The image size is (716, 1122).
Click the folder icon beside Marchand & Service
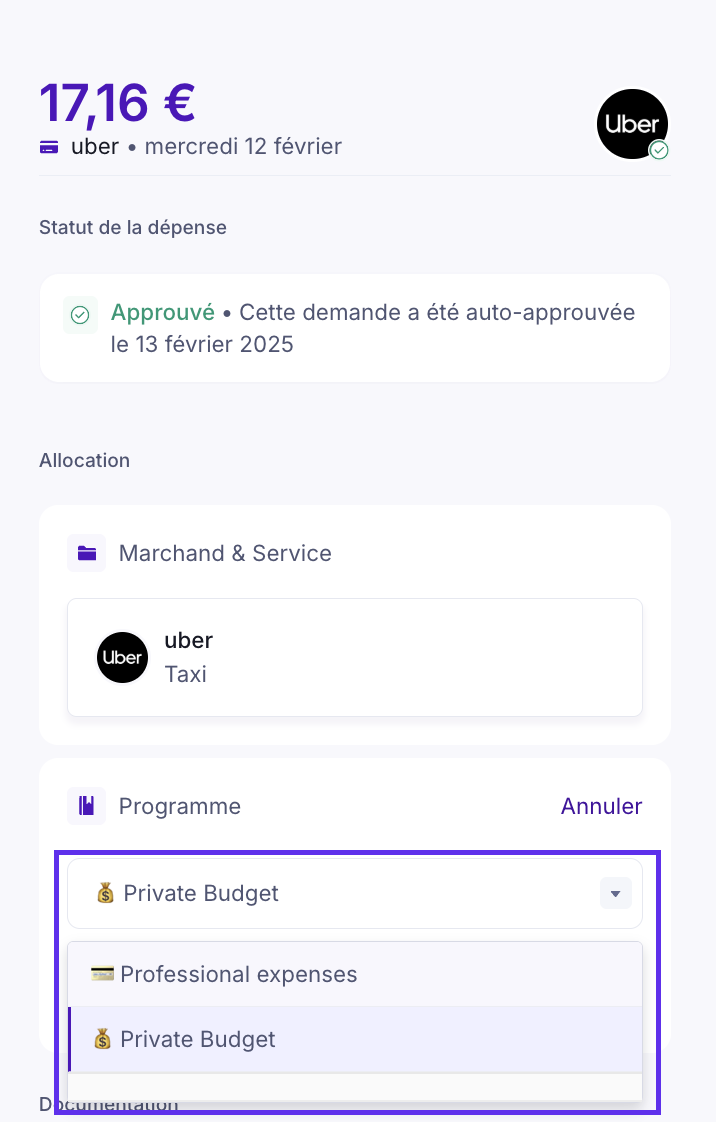coord(87,553)
